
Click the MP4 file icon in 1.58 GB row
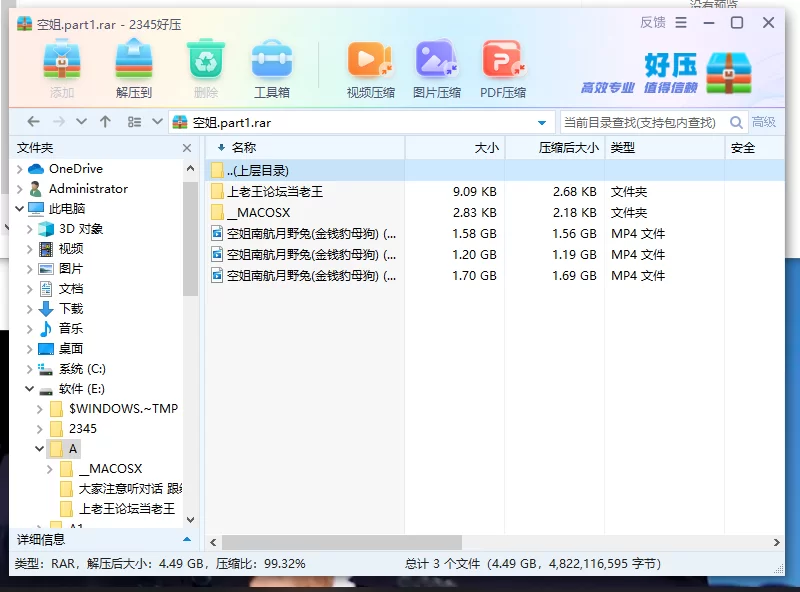click(x=217, y=234)
